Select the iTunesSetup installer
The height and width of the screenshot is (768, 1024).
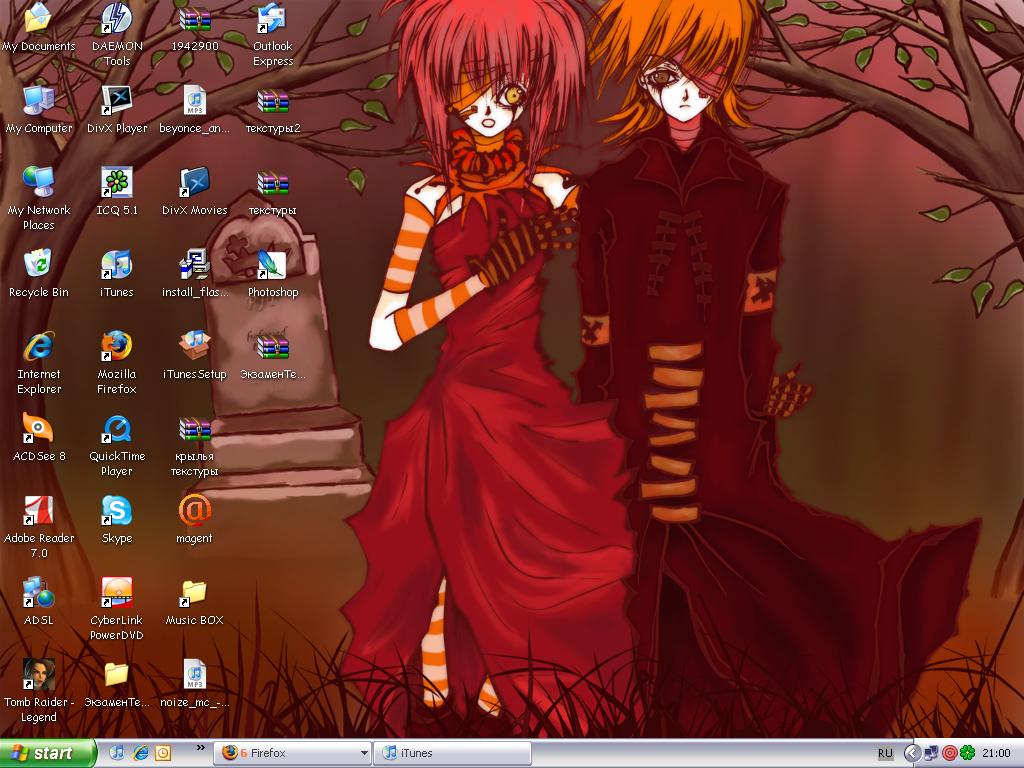click(x=195, y=356)
